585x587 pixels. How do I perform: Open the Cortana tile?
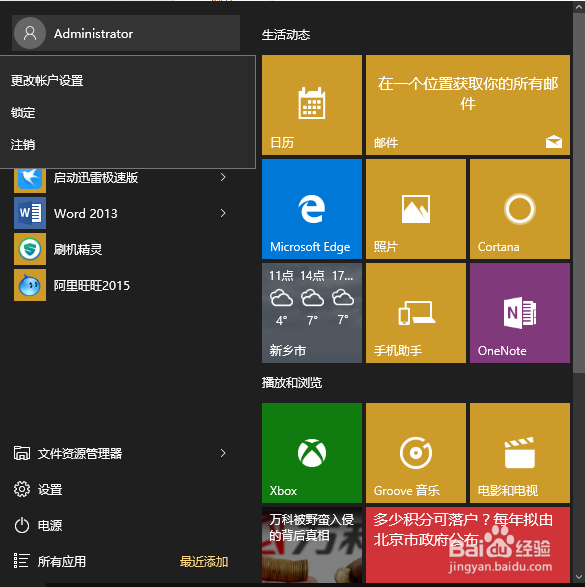point(520,209)
